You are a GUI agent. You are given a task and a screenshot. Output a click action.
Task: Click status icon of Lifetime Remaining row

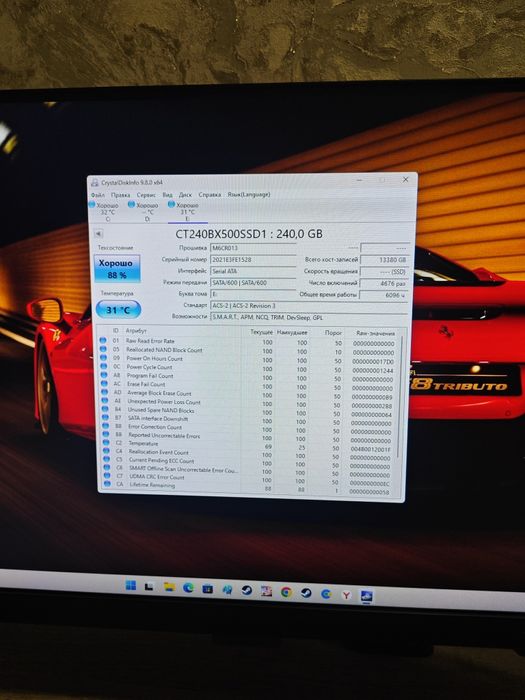point(107,484)
